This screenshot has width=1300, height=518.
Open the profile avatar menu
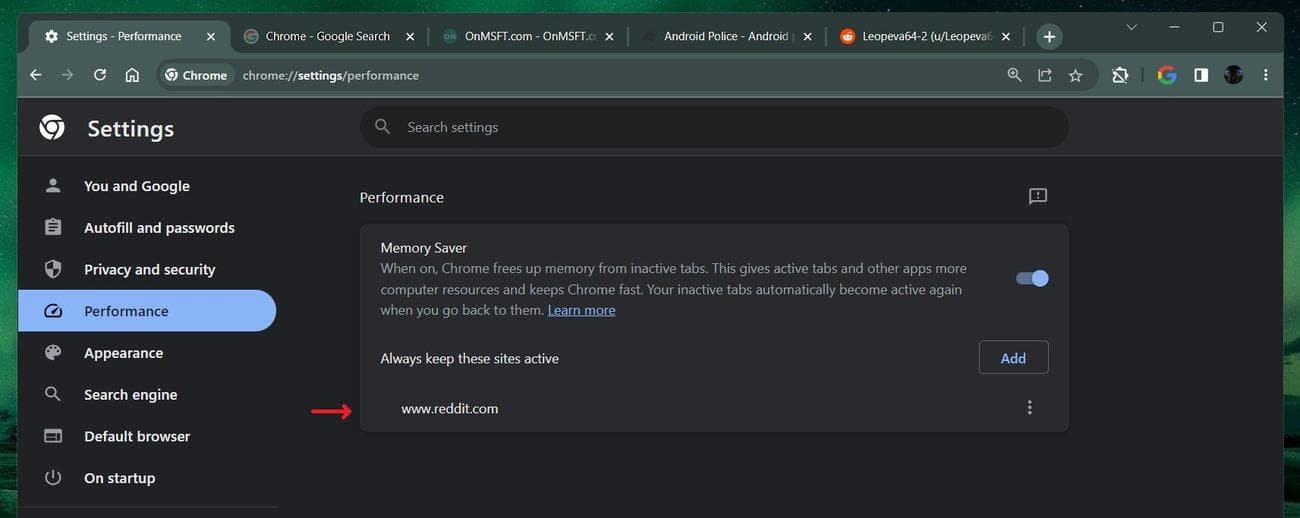click(x=1233, y=75)
